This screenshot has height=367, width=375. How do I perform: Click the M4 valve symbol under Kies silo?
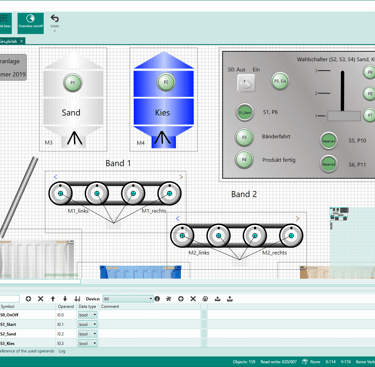pos(162,138)
